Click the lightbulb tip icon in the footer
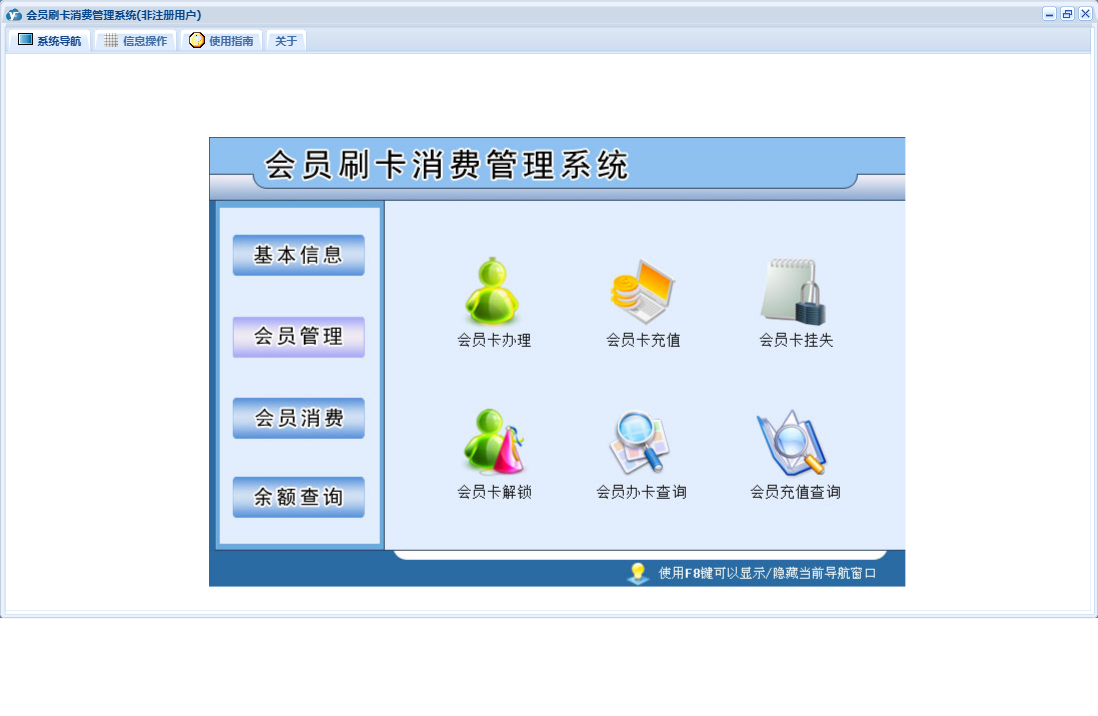 [x=637, y=573]
